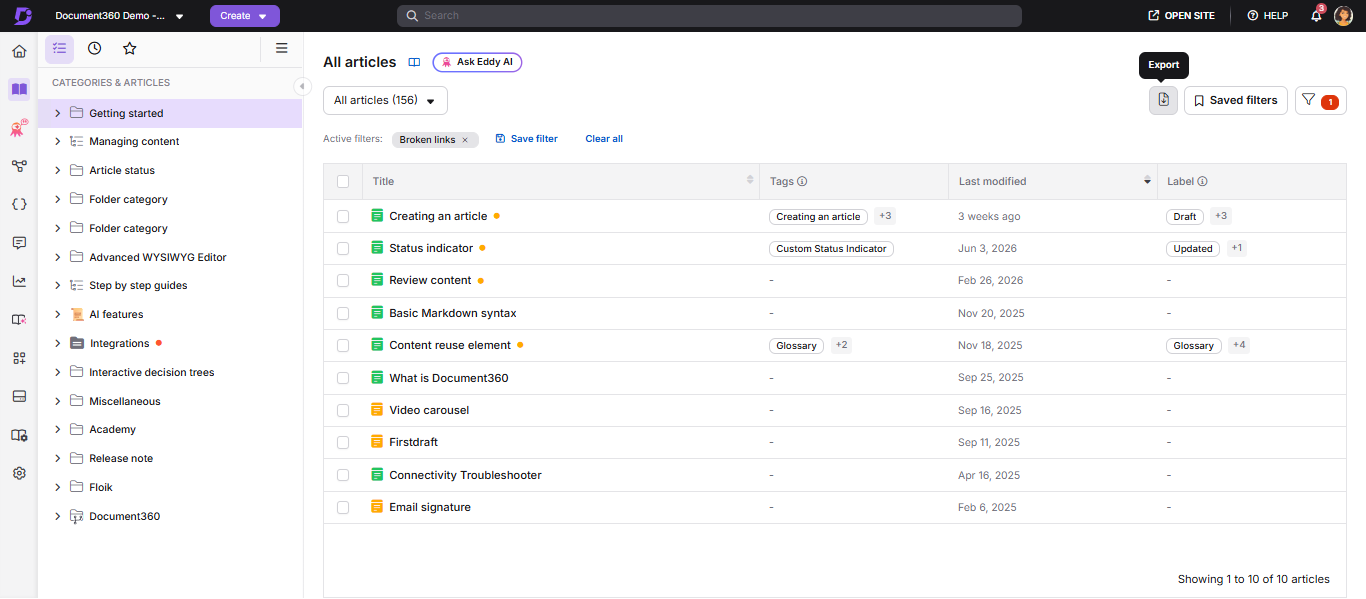Open the hamburger menu in category panel
This screenshot has height=599, width=1366.
pos(282,48)
